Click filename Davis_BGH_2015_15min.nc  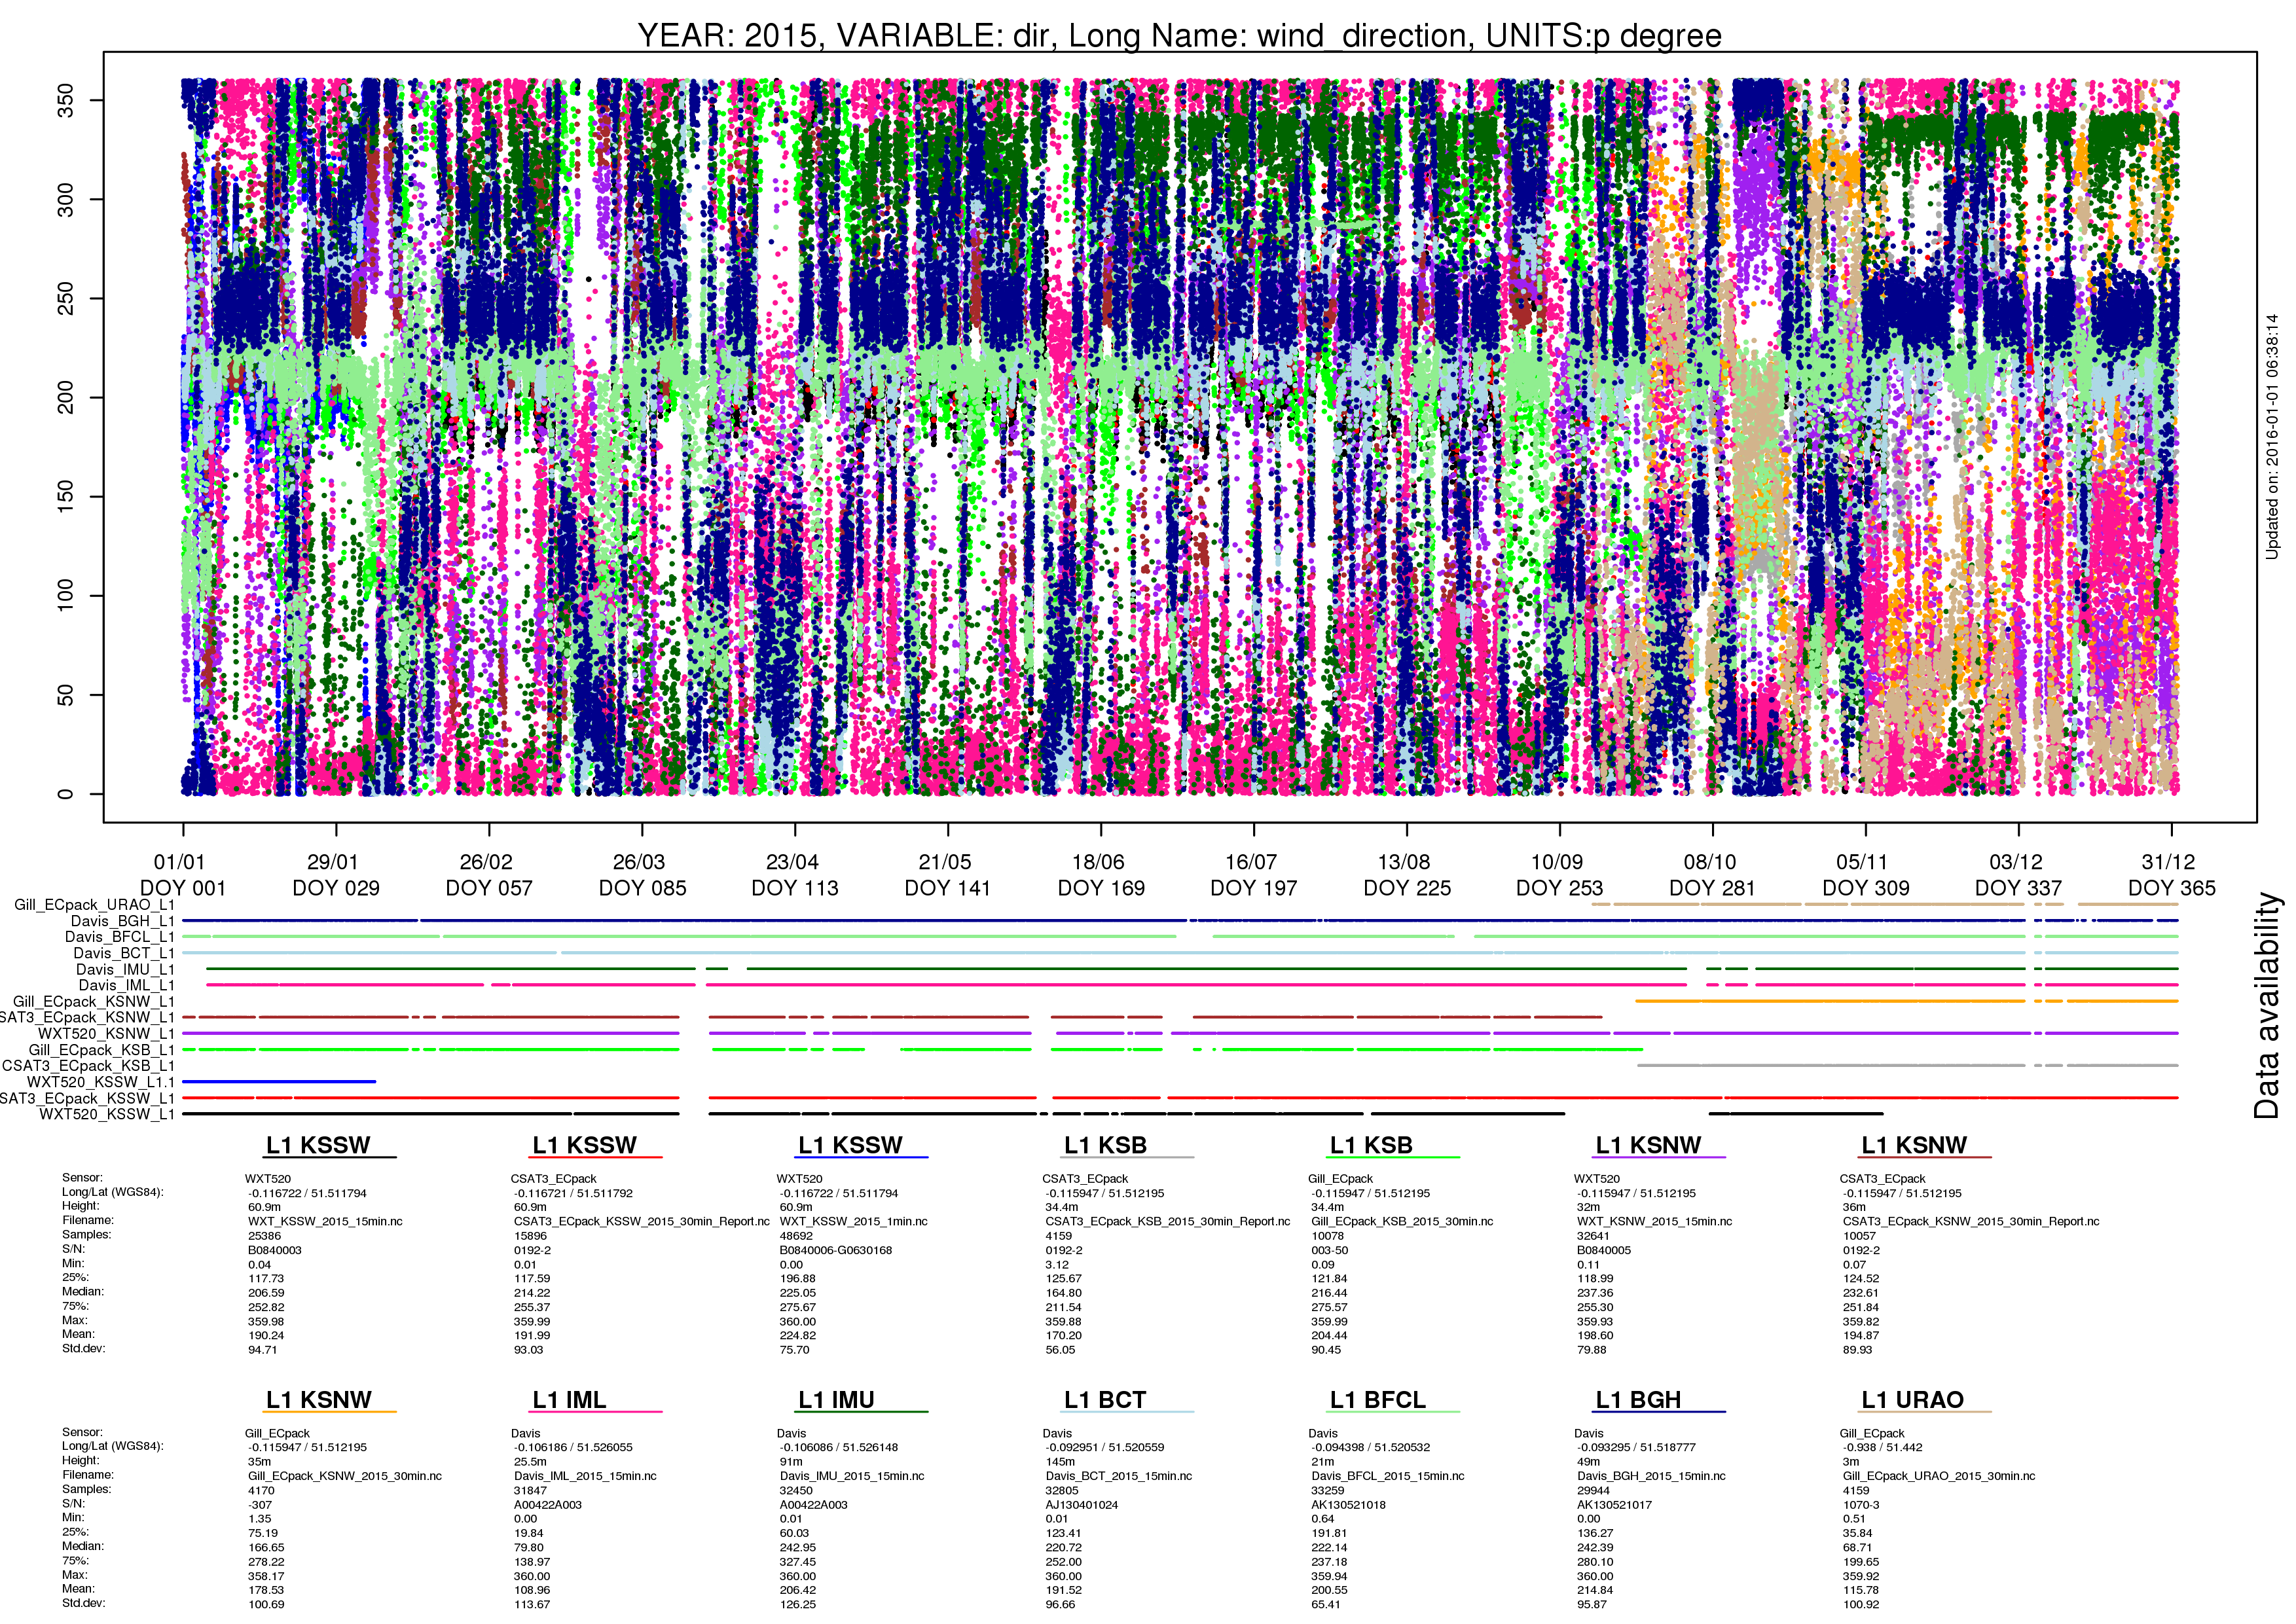(x=1652, y=1476)
